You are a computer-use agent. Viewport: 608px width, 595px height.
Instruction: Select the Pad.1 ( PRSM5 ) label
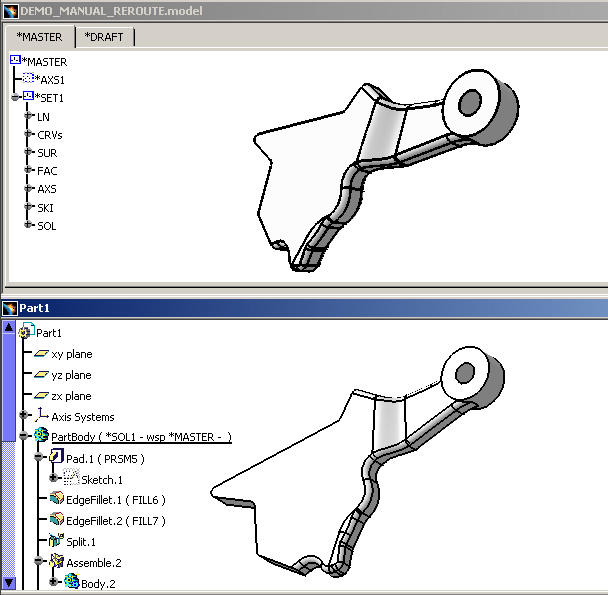coord(105,459)
